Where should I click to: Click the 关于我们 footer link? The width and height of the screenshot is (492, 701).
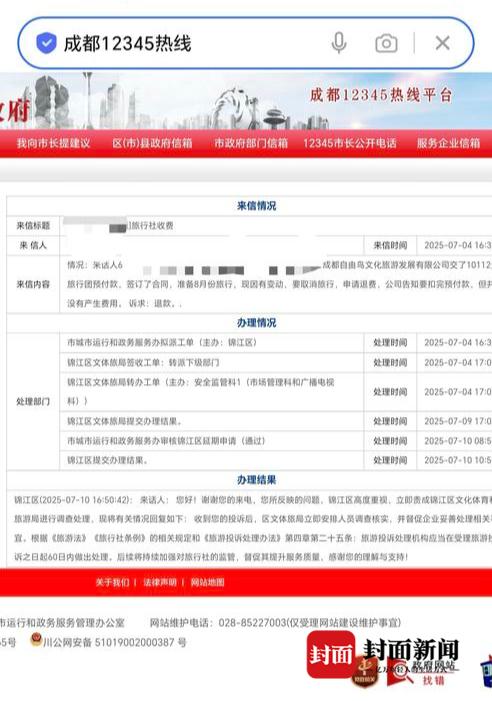pyautogui.click(x=112, y=583)
